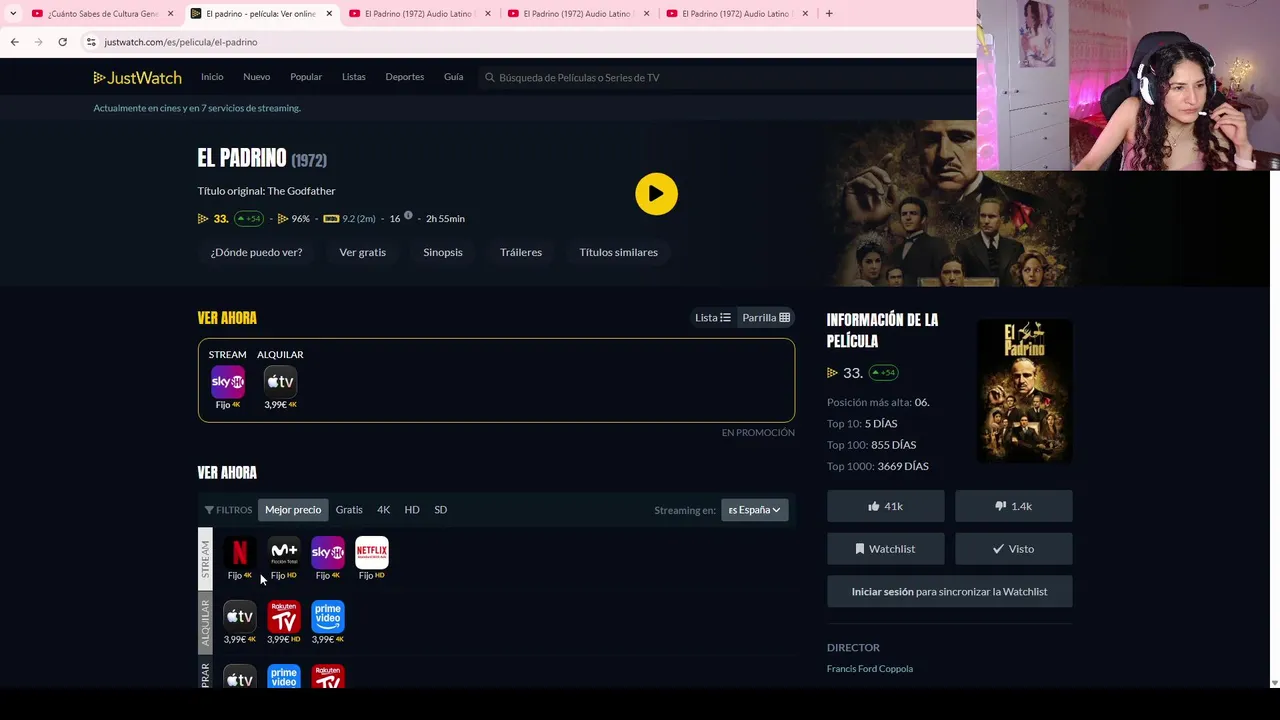Toggle the 4K quality filter

tap(384, 510)
